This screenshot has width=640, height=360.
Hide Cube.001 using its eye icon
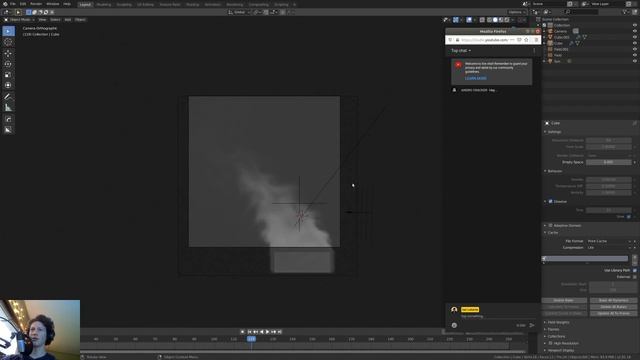click(635, 37)
